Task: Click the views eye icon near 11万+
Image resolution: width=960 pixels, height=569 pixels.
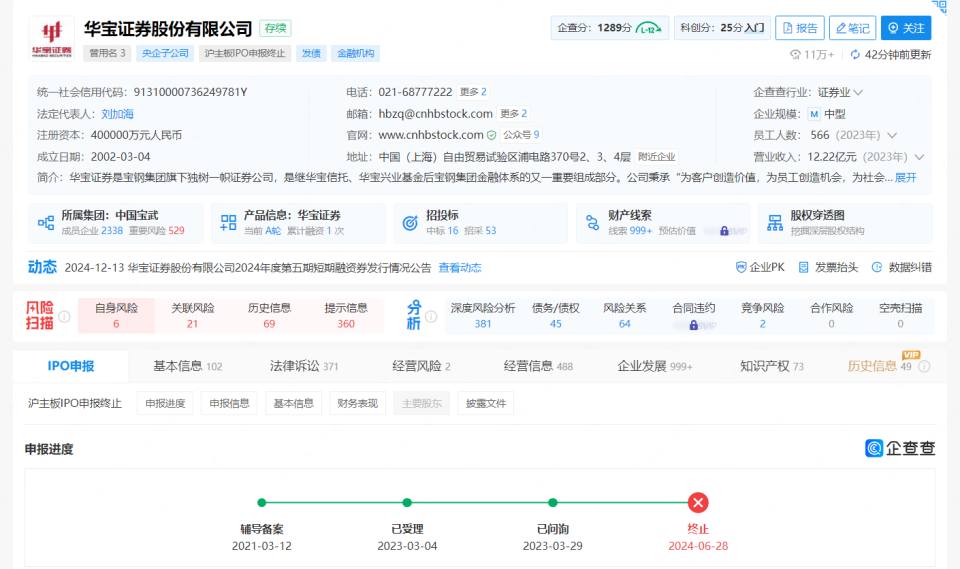Action: click(x=795, y=55)
